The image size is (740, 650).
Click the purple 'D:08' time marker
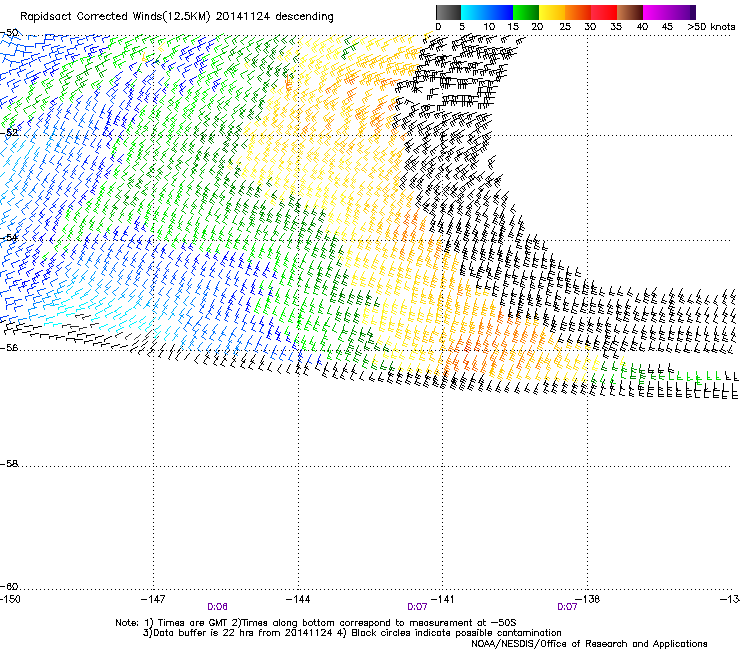[218, 607]
